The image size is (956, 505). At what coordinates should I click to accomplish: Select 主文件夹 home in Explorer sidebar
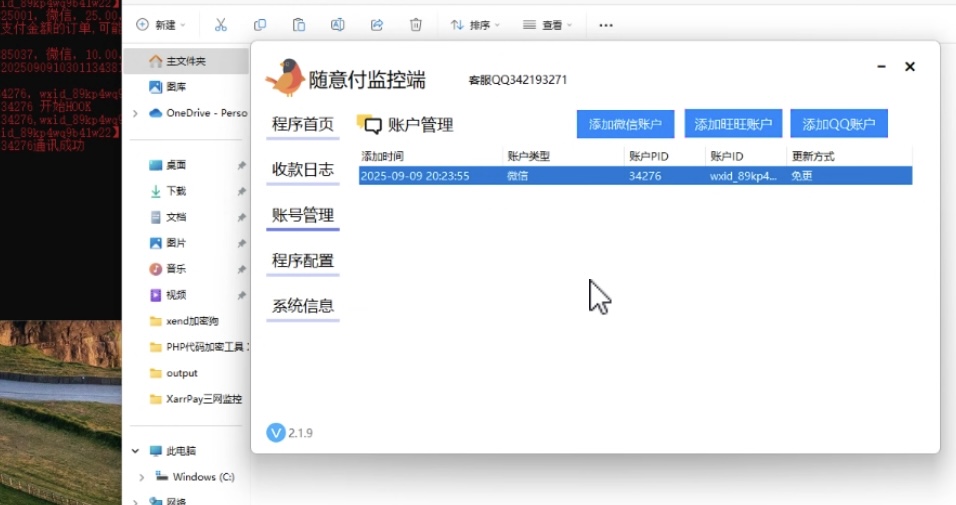tap(185, 61)
